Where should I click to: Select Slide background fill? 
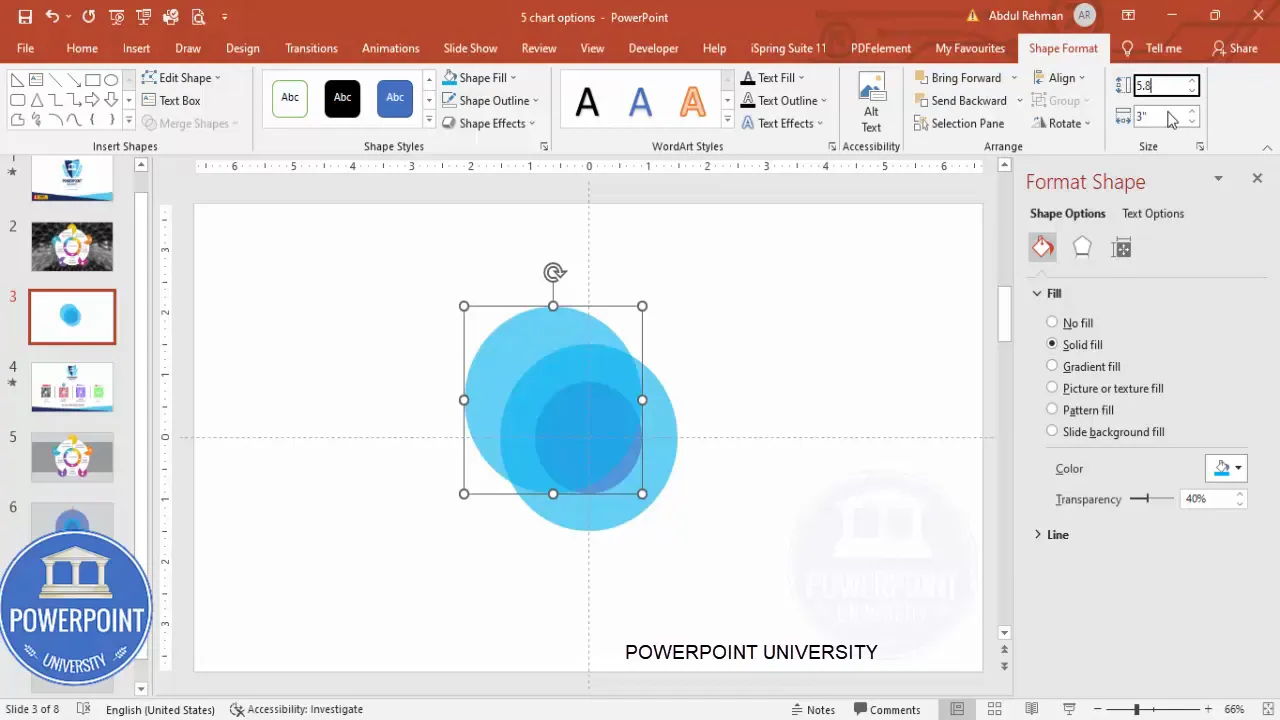(1105, 432)
